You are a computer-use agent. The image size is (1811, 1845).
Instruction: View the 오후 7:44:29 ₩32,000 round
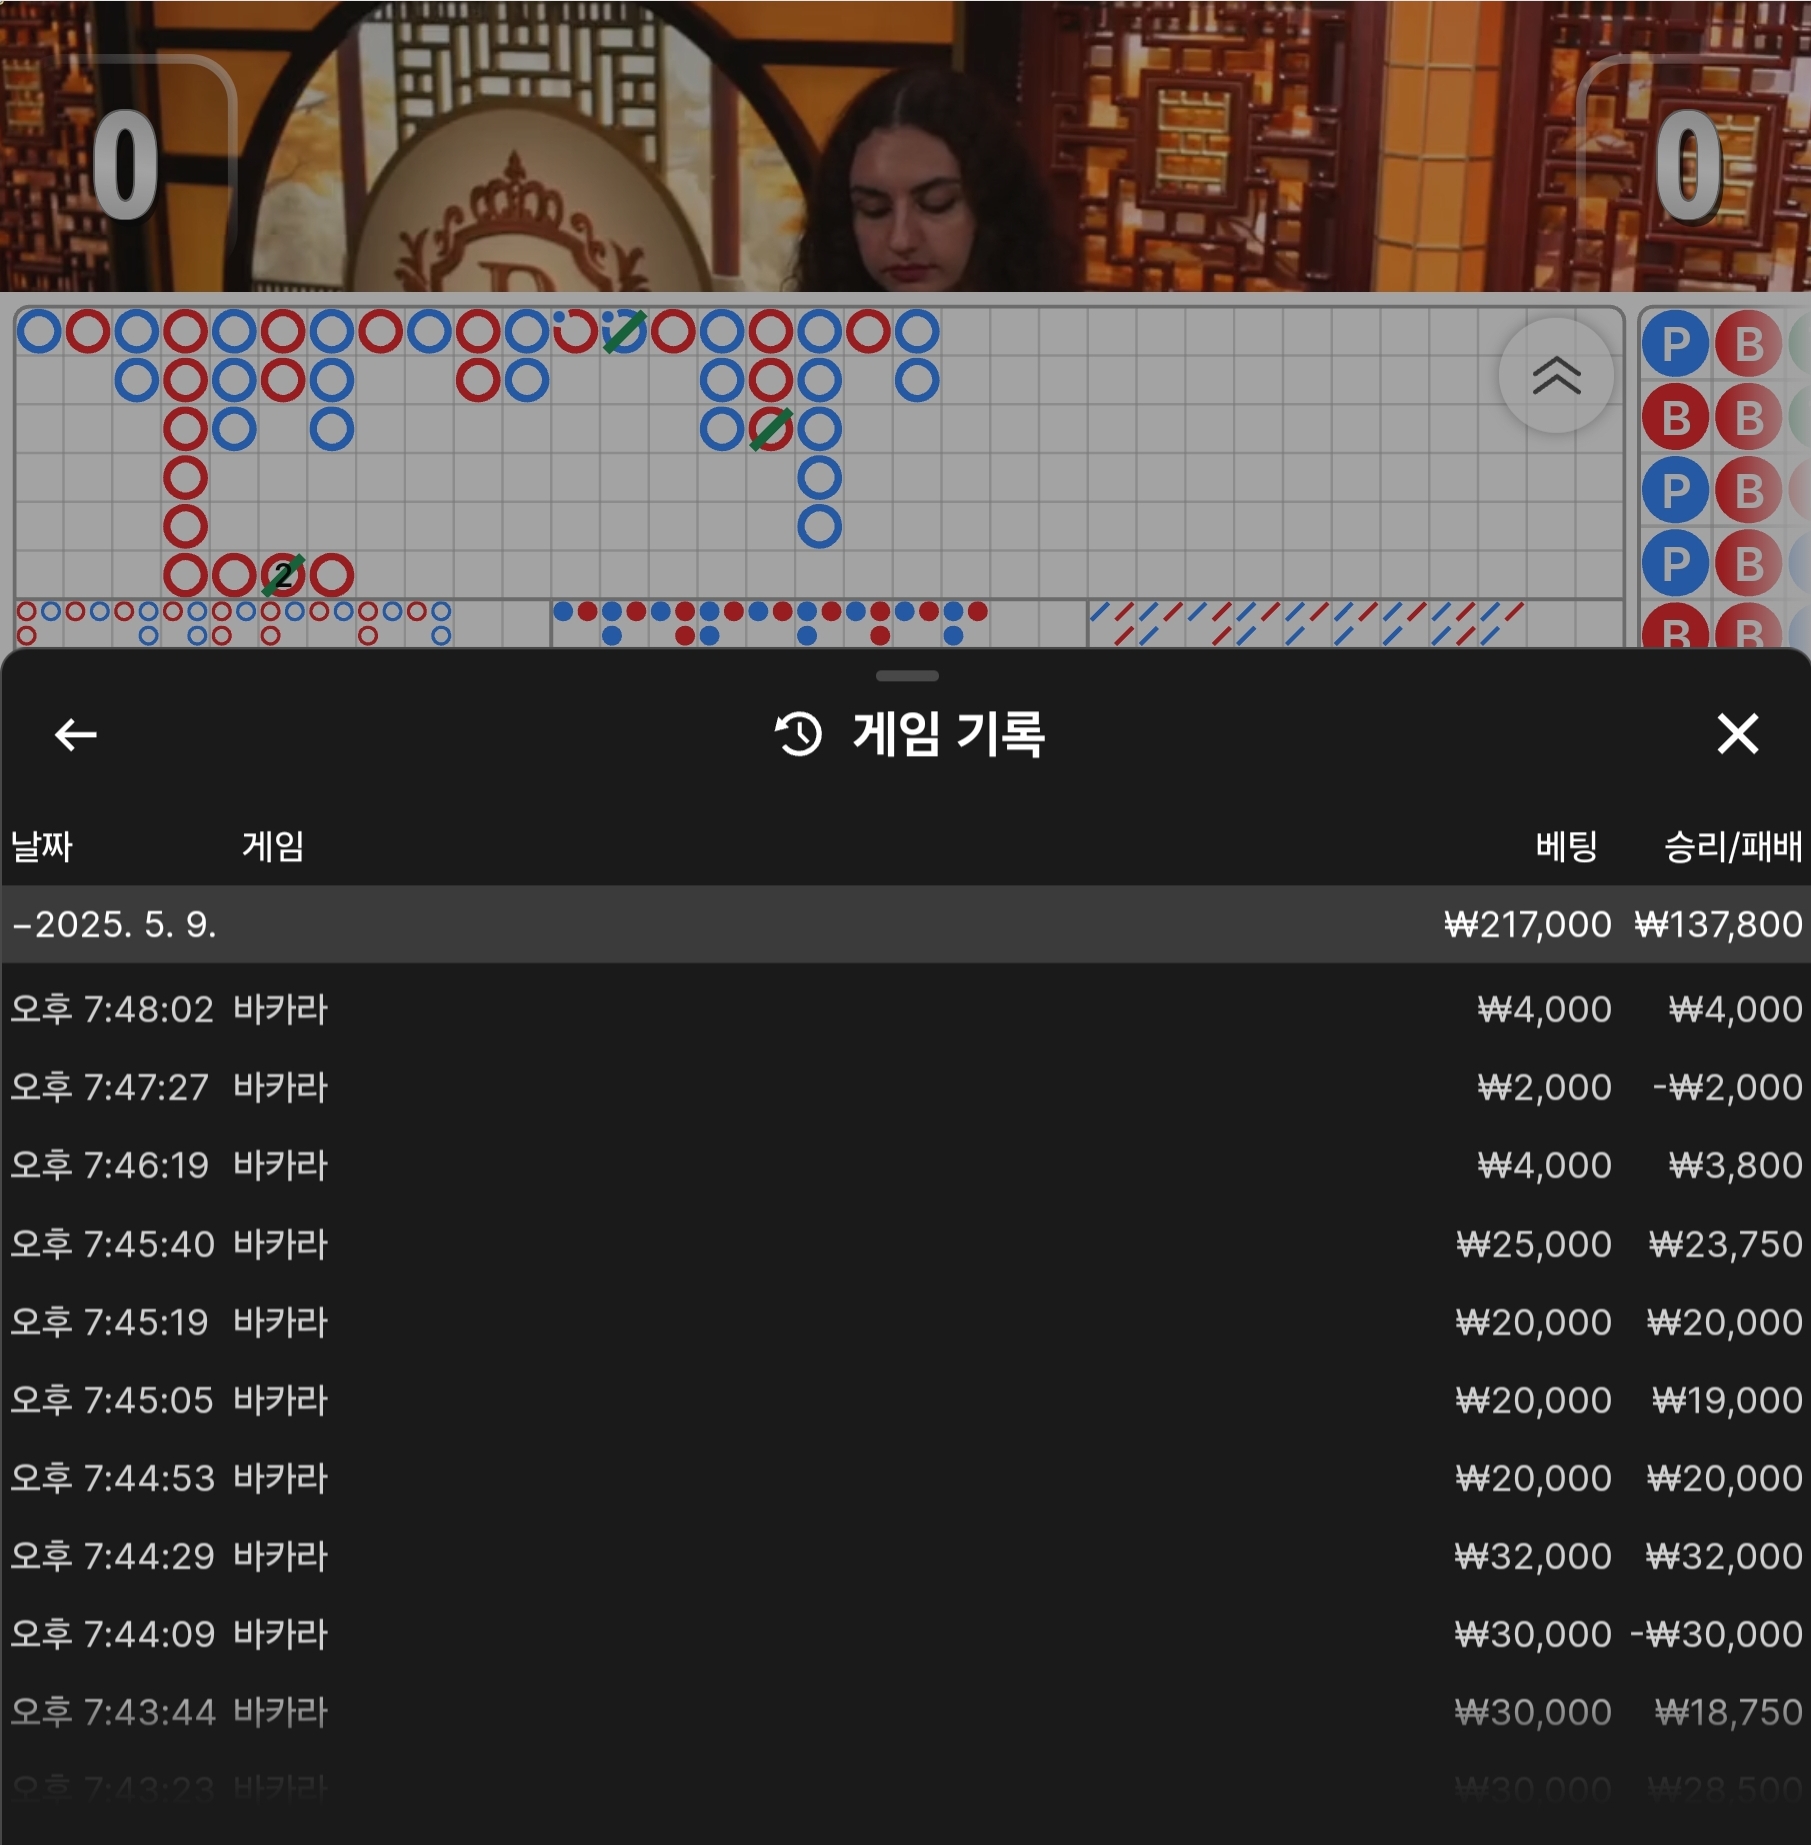pos(905,1556)
